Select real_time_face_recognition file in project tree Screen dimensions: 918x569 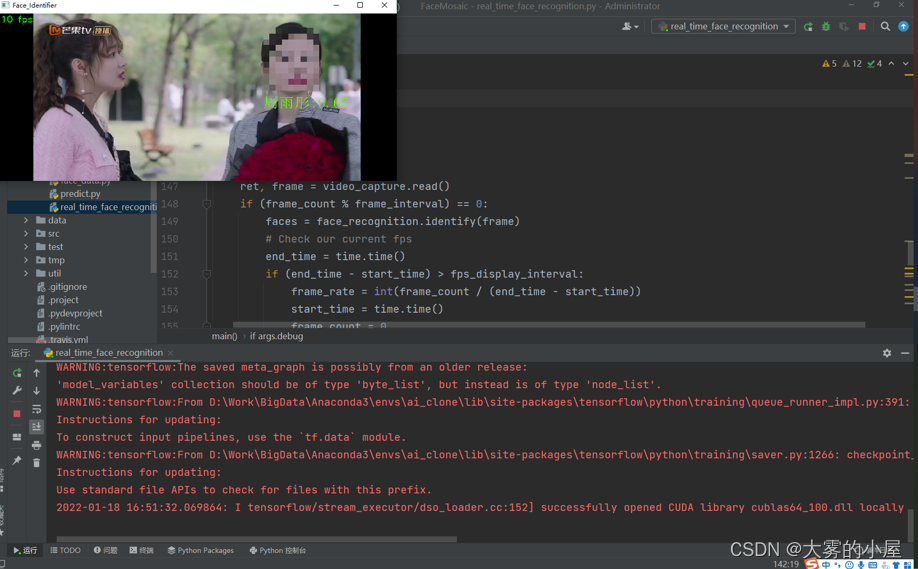coord(103,207)
